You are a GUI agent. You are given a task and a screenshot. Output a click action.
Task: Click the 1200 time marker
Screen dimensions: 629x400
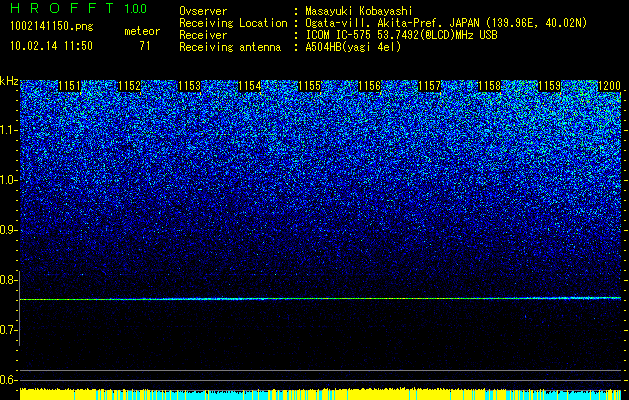click(x=609, y=86)
